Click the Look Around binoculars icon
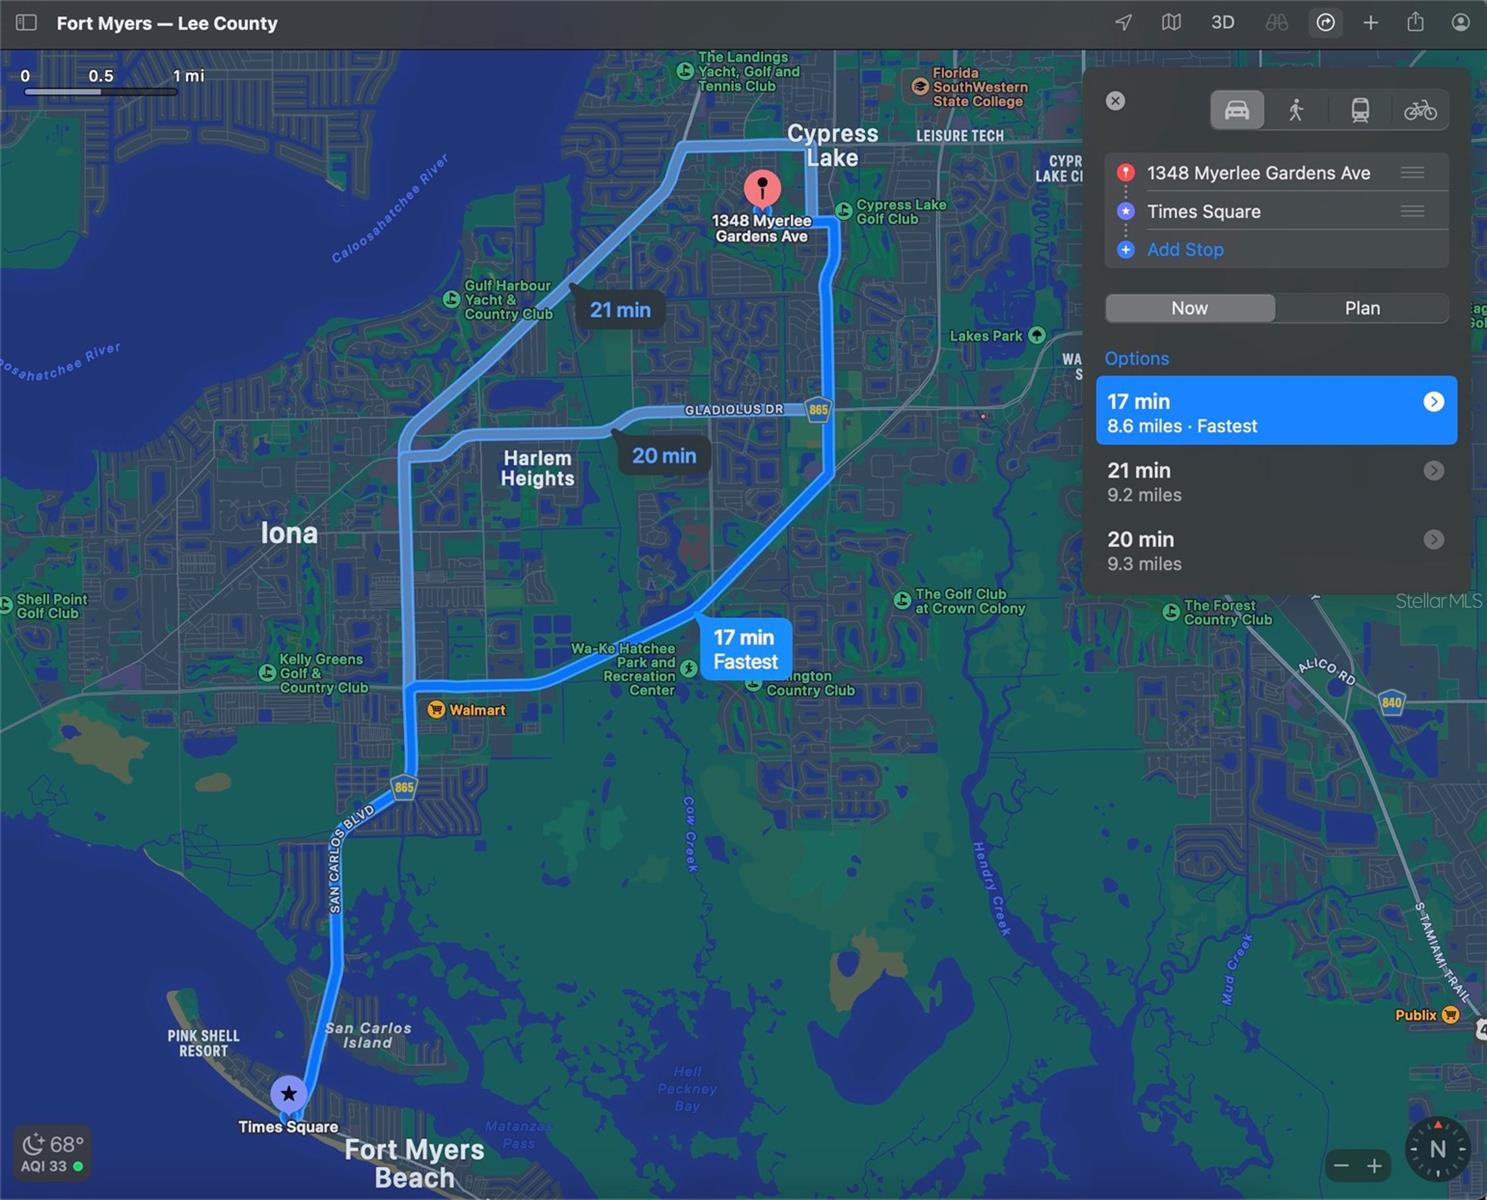The width and height of the screenshot is (1487, 1200). (x=1276, y=22)
